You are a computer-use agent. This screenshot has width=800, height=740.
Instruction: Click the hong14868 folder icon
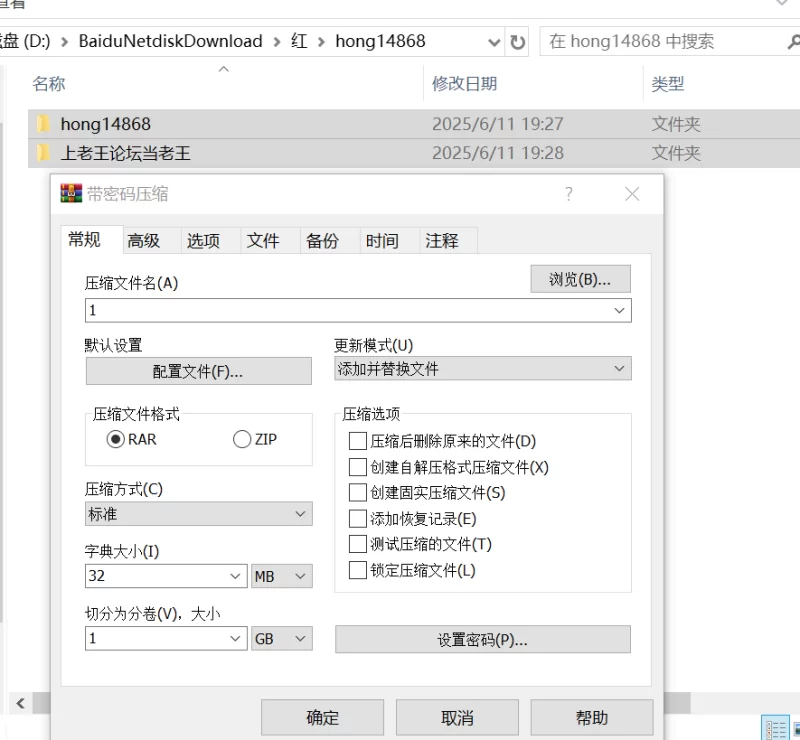43,124
